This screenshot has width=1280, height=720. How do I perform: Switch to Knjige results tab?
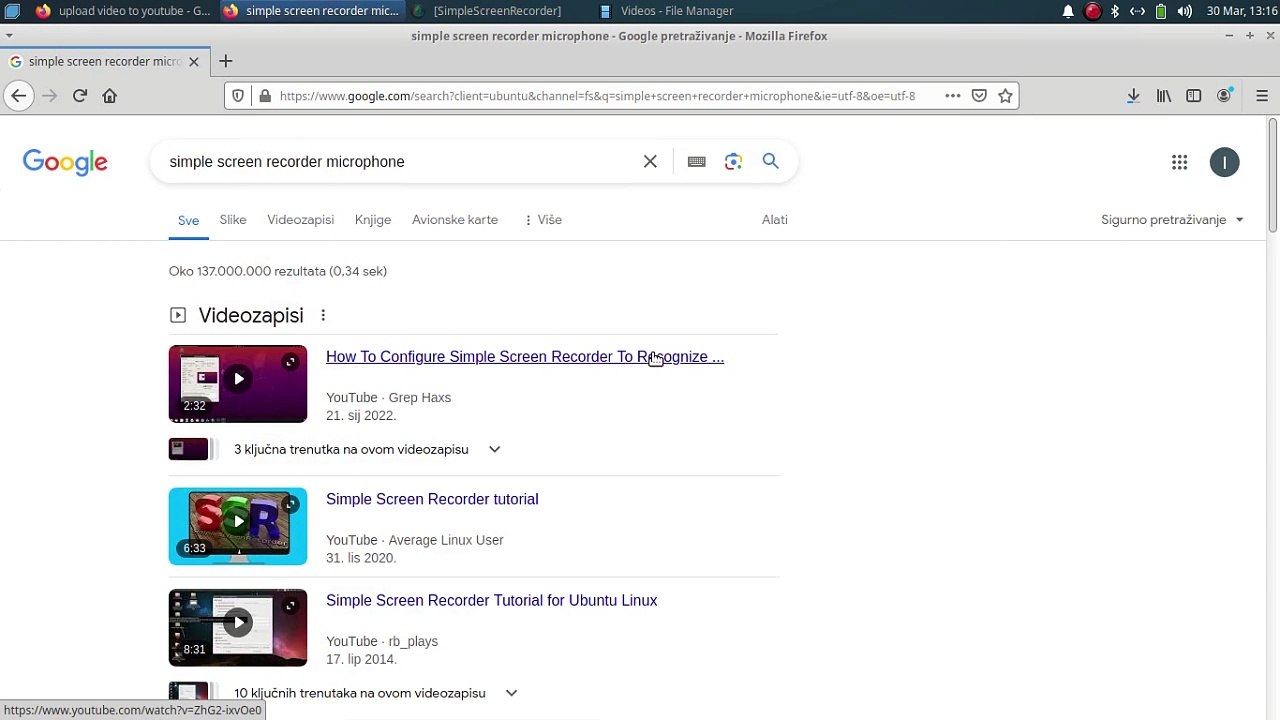[373, 220]
